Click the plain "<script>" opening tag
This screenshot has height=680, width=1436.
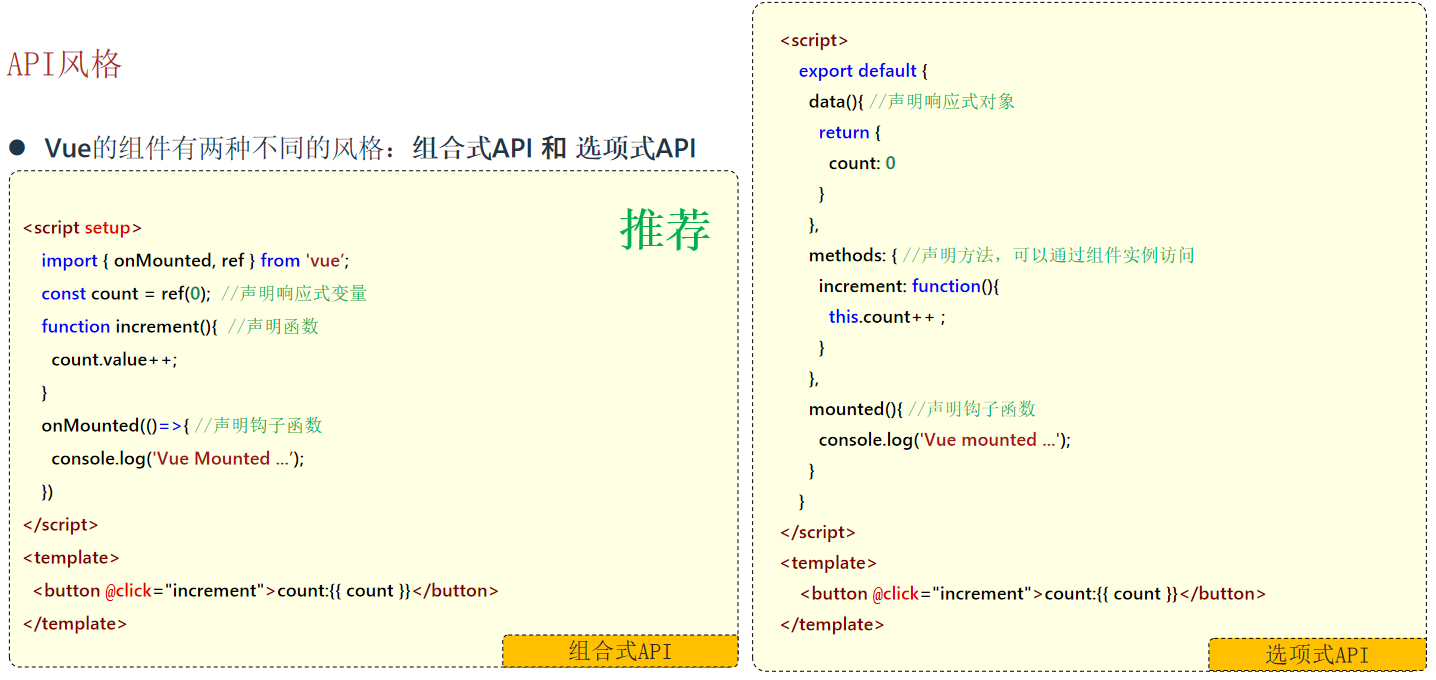tap(814, 41)
